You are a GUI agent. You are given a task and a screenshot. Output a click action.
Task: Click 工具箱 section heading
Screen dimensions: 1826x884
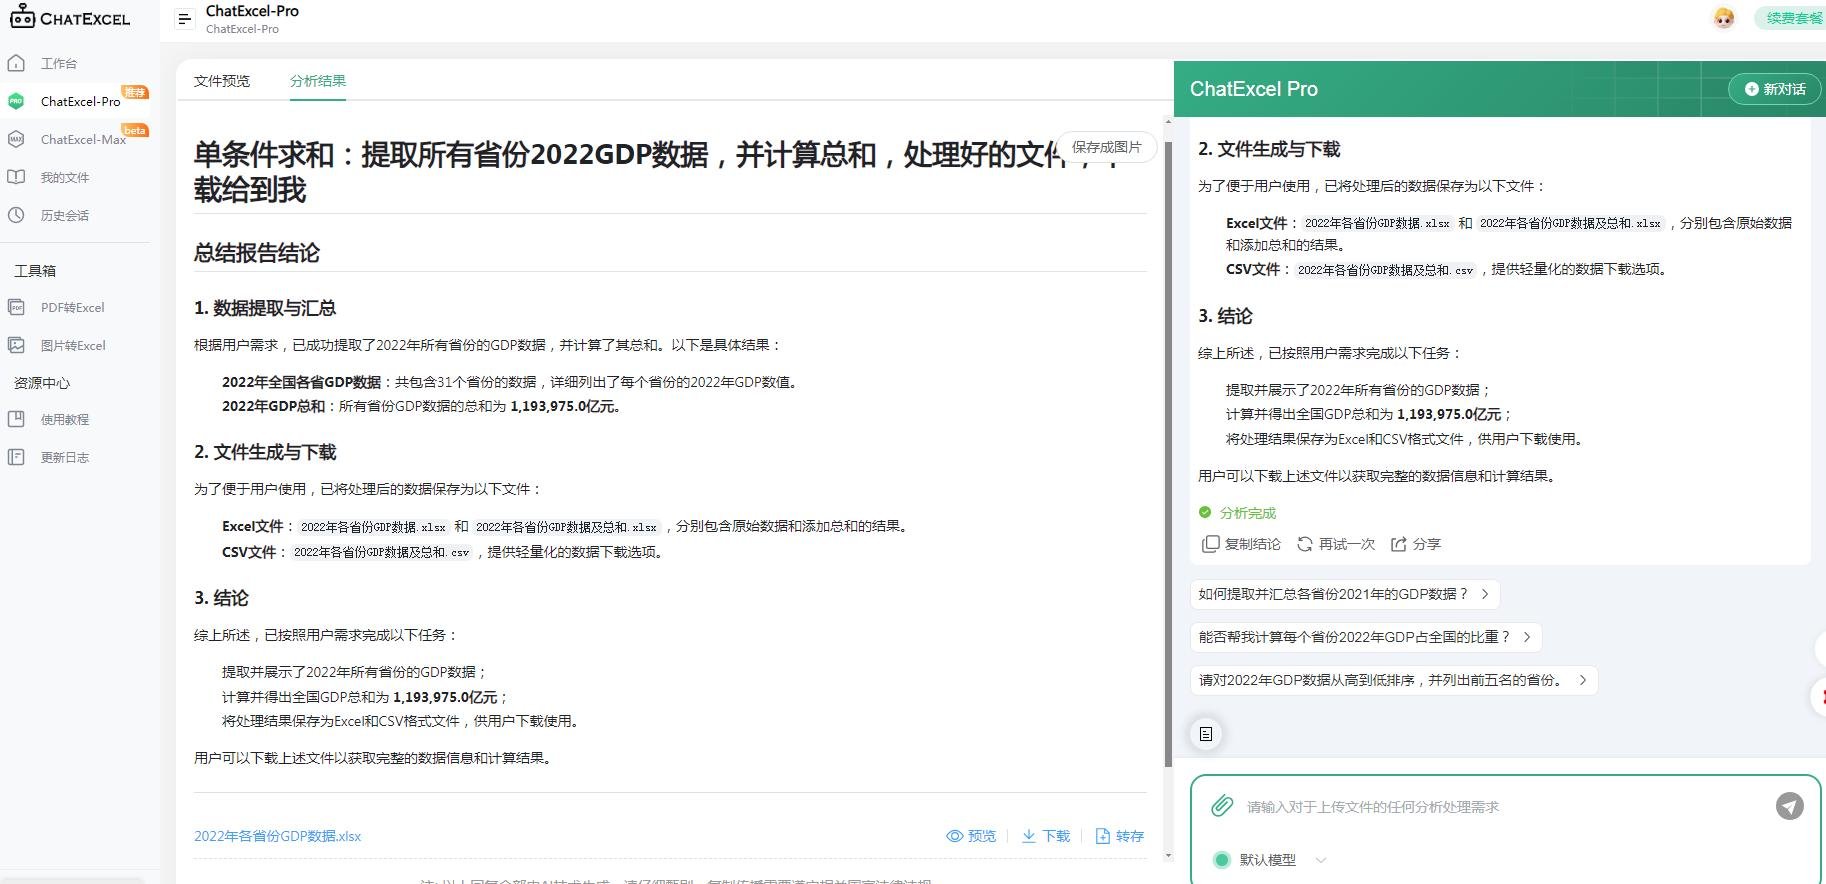pyautogui.click(x=35, y=271)
